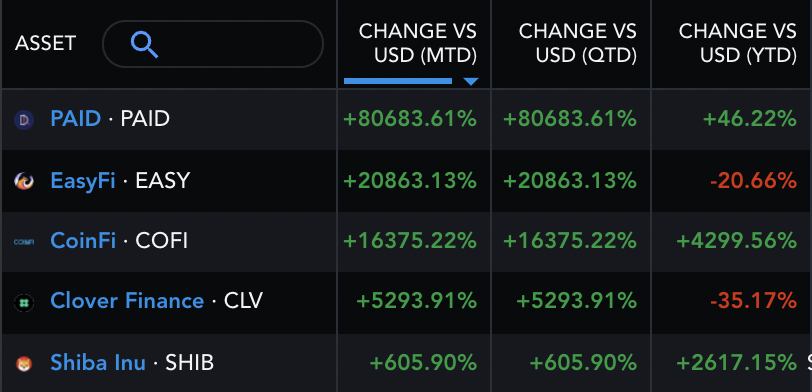812x392 pixels.
Task: Open the PAID asset link
Action: [x=76, y=119]
